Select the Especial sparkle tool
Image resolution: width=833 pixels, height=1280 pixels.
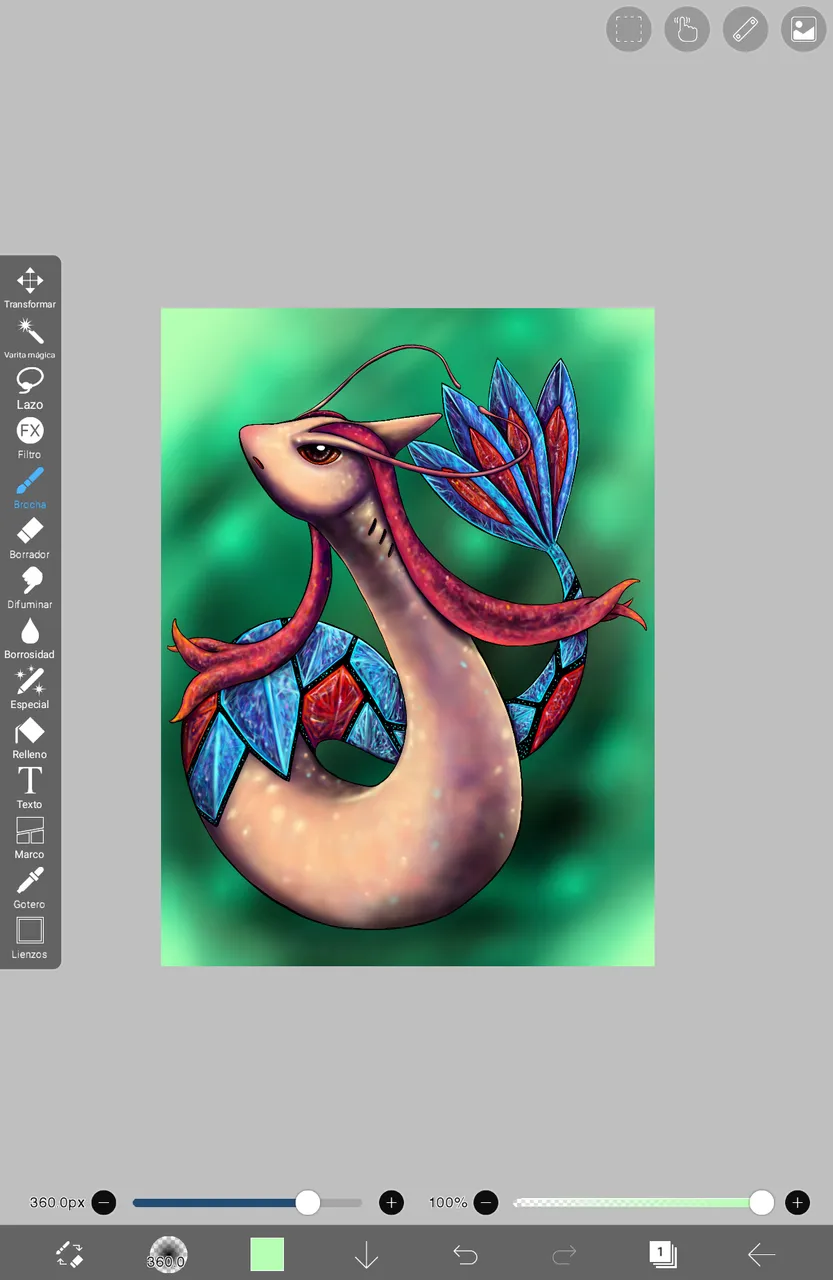tap(30, 688)
